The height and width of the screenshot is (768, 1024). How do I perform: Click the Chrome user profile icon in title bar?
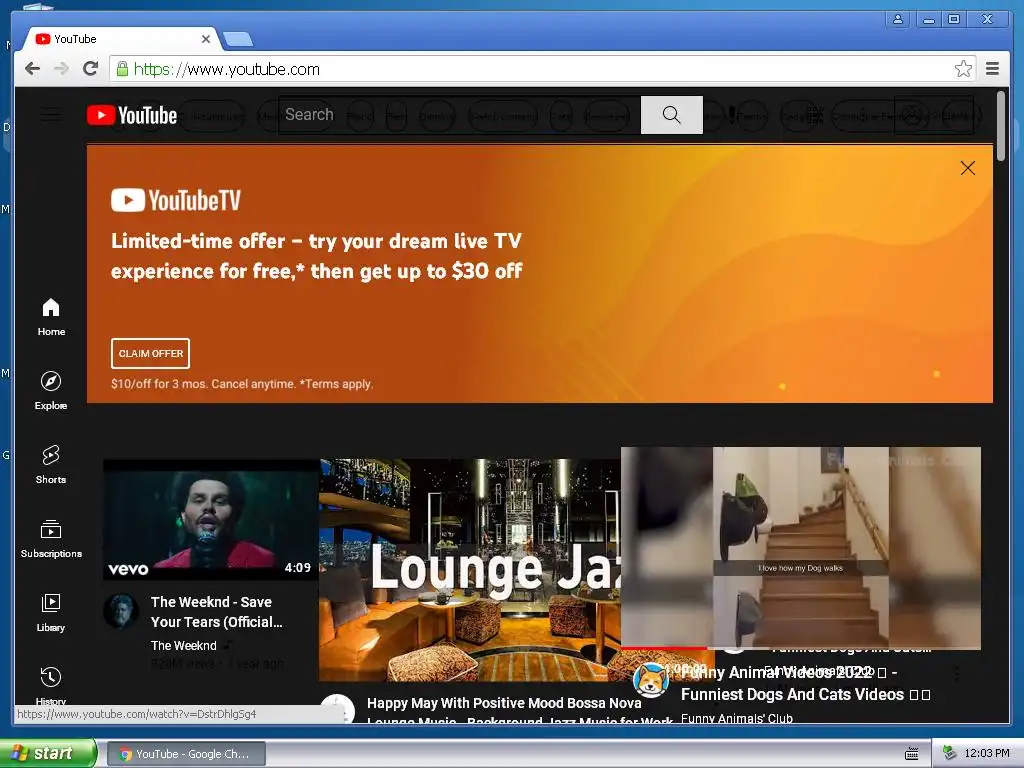pyautogui.click(x=898, y=19)
